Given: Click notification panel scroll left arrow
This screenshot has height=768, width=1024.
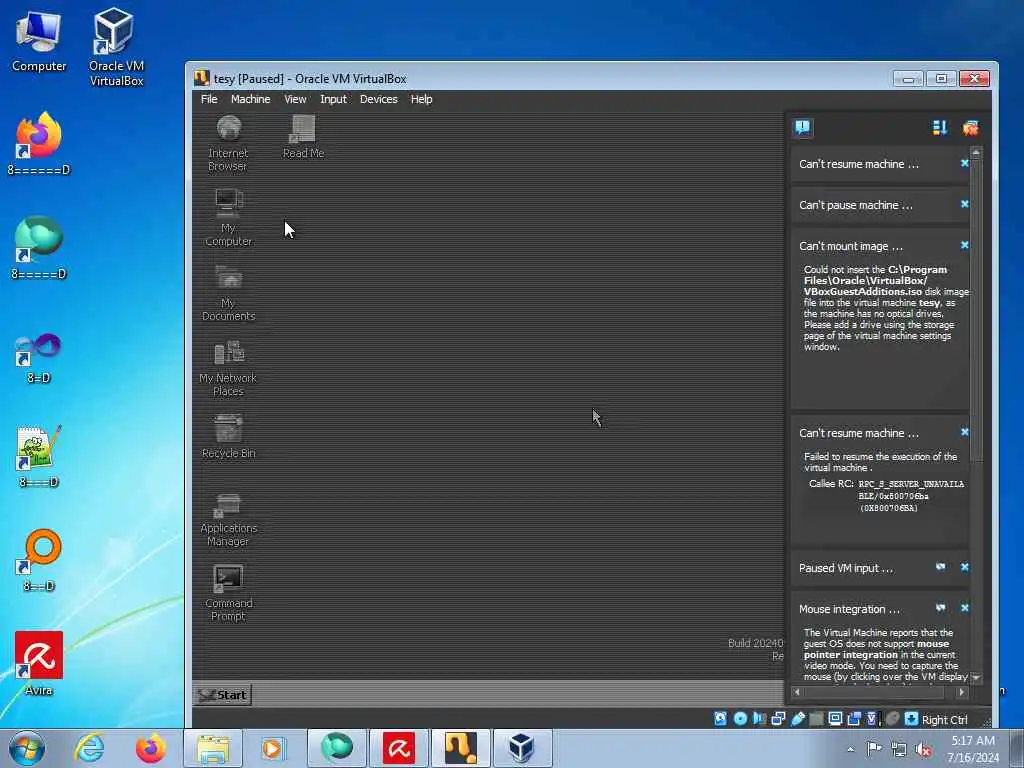Looking at the screenshot, I should point(797,692).
